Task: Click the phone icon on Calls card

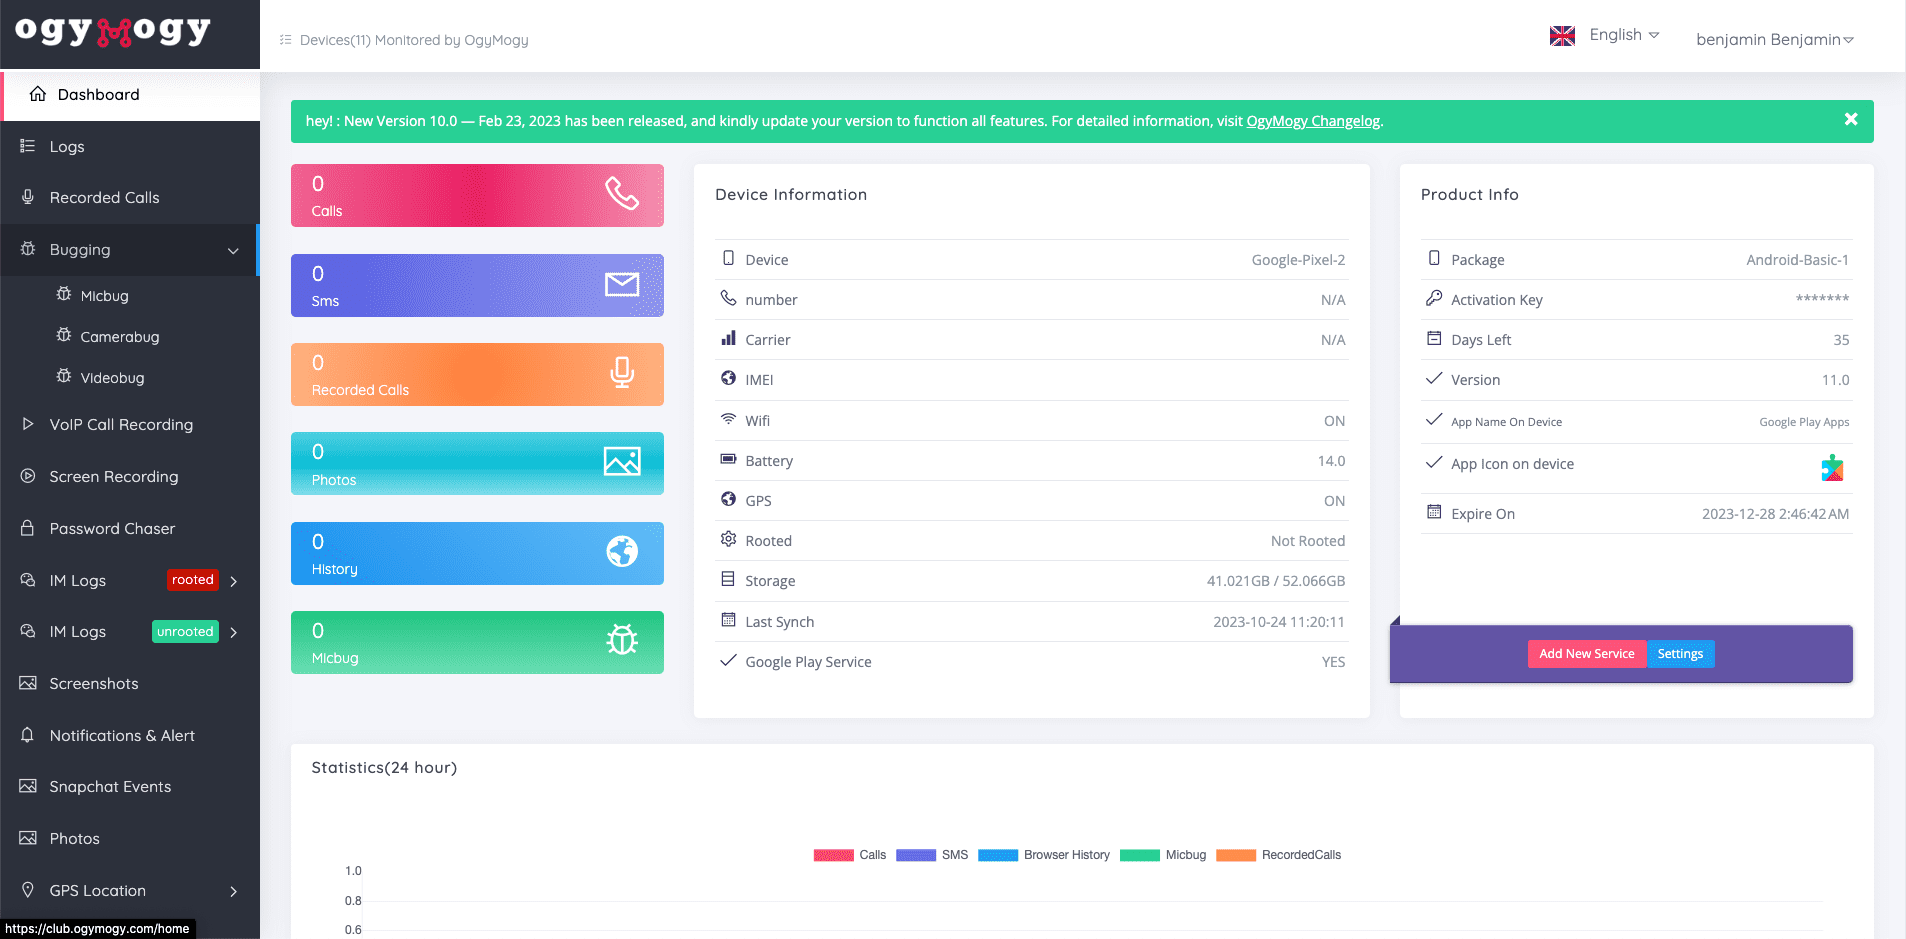Action: pyautogui.click(x=622, y=193)
